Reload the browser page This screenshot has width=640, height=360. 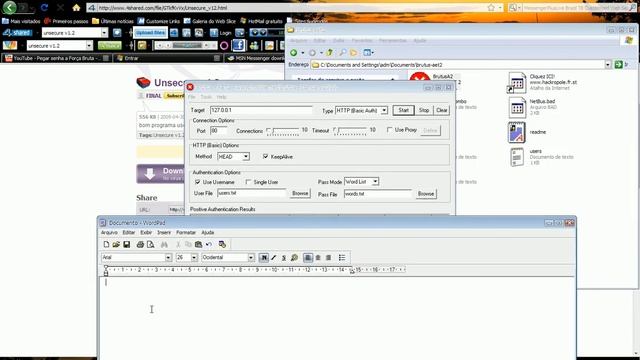click(44, 7)
